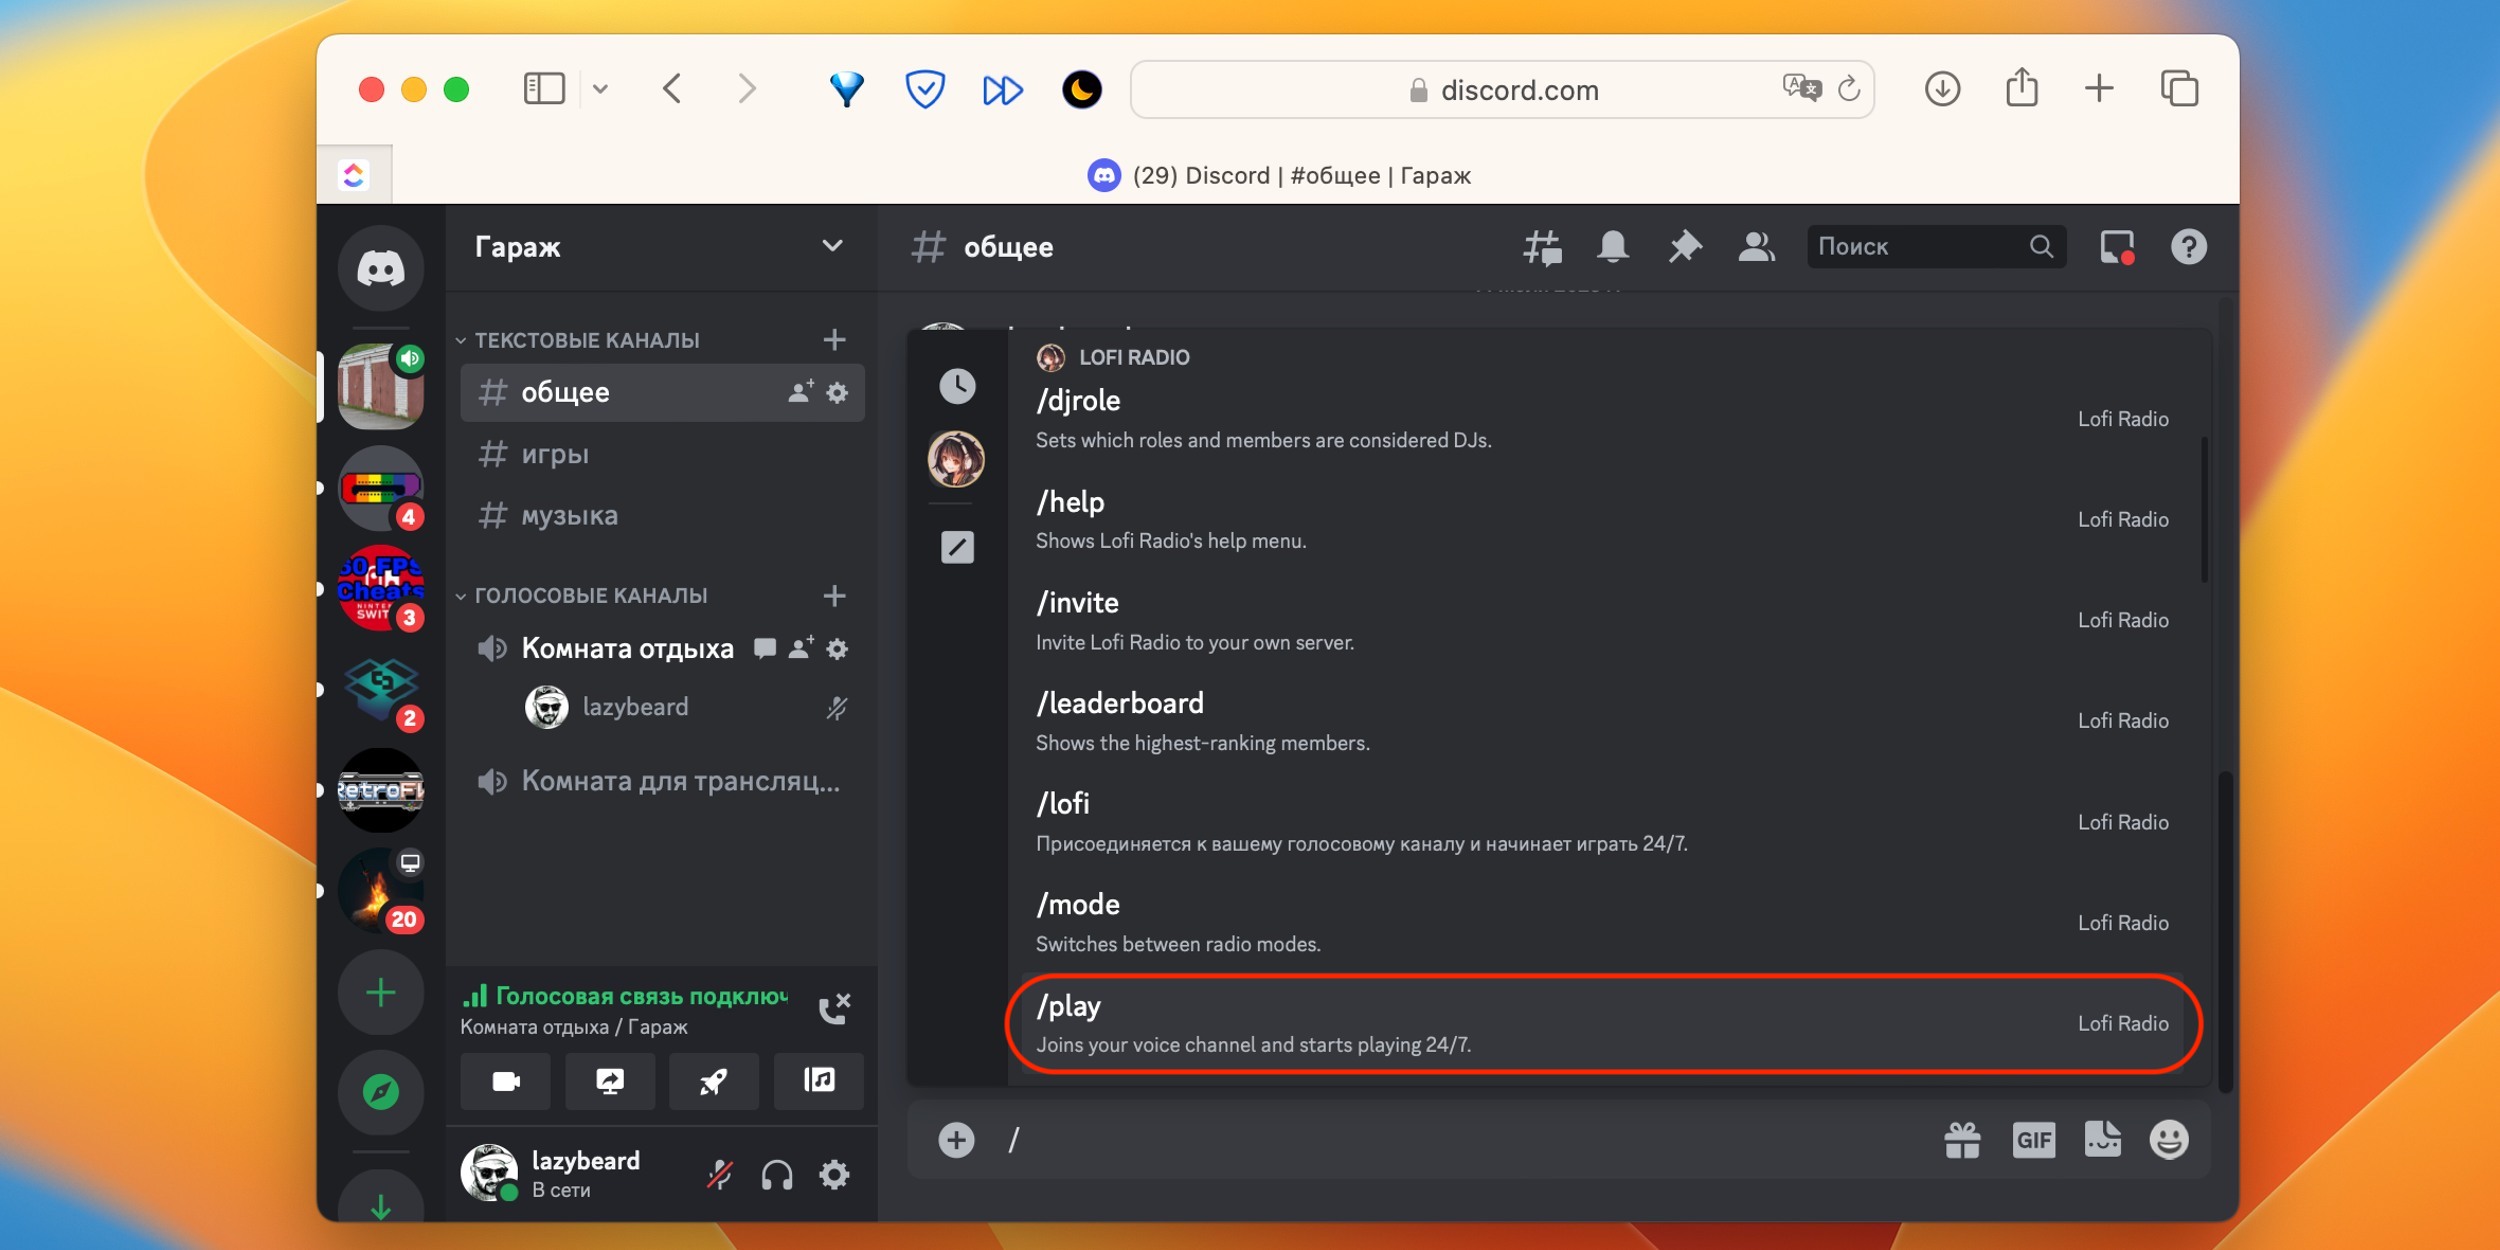Turn on camera in voice panel
This screenshot has height=1250, width=2500.
pyautogui.click(x=506, y=1081)
